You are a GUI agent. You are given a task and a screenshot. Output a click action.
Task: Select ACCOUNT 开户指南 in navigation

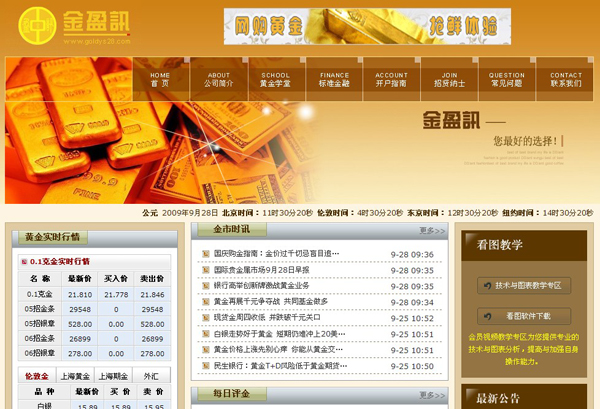coord(392,79)
